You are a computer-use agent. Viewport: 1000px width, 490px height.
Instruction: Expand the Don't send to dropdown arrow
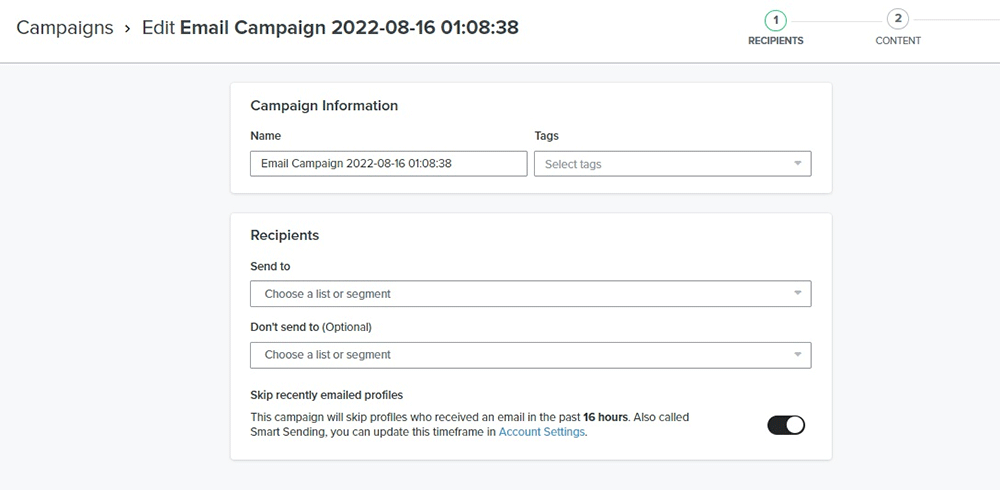pos(797,355)
